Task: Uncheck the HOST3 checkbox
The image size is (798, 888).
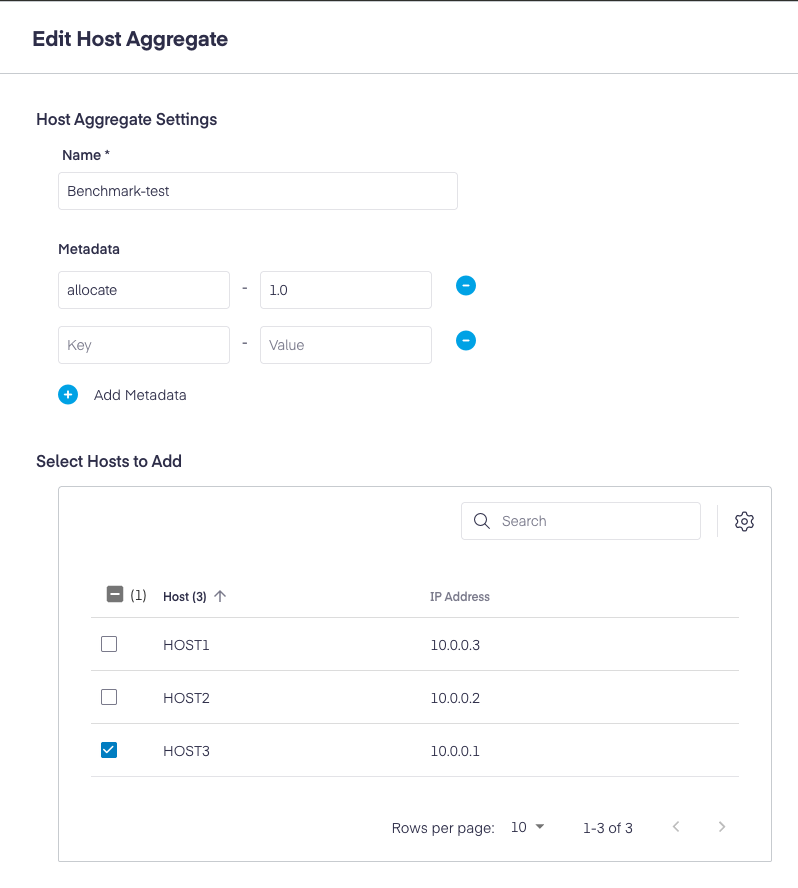Action: 109,750
